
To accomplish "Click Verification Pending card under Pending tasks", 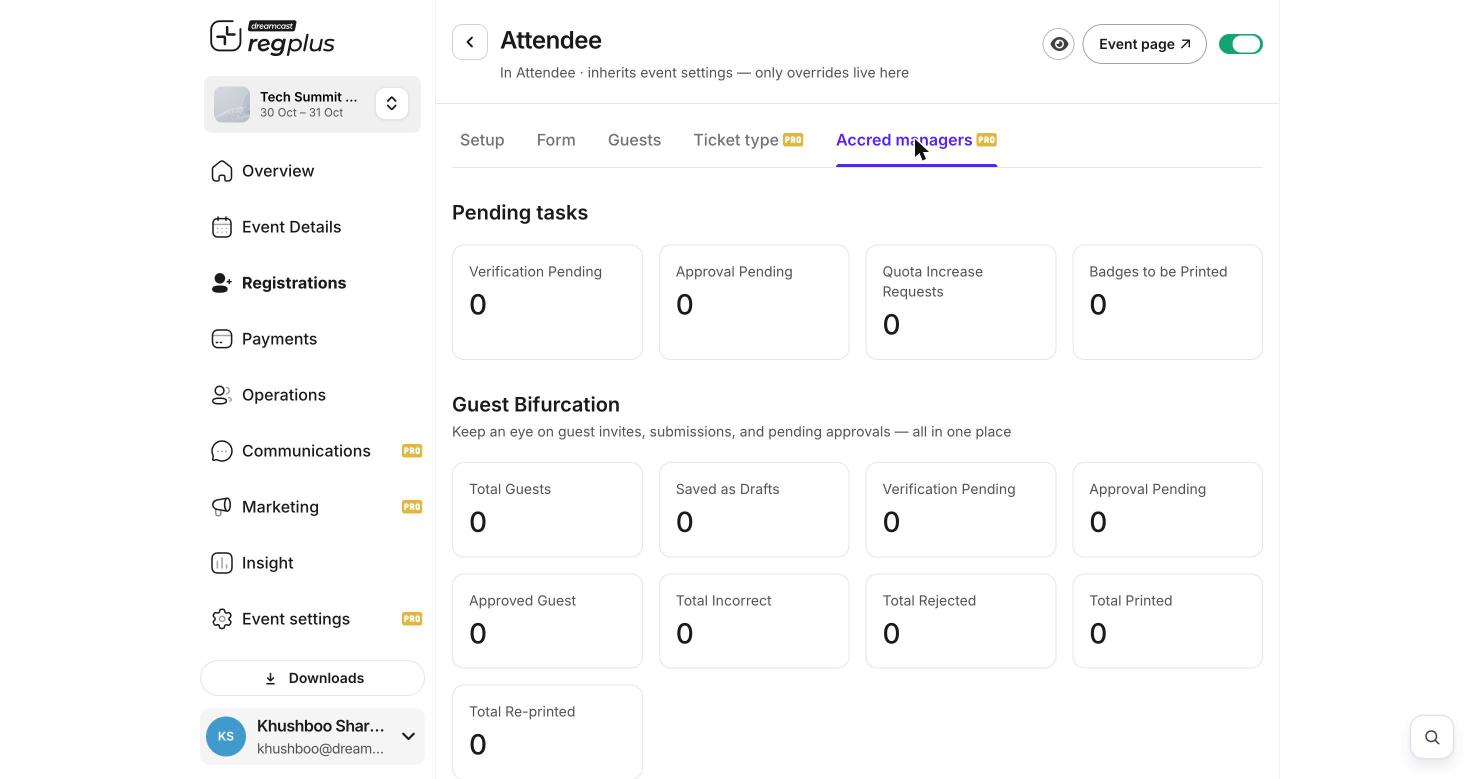I will [547, 302].
